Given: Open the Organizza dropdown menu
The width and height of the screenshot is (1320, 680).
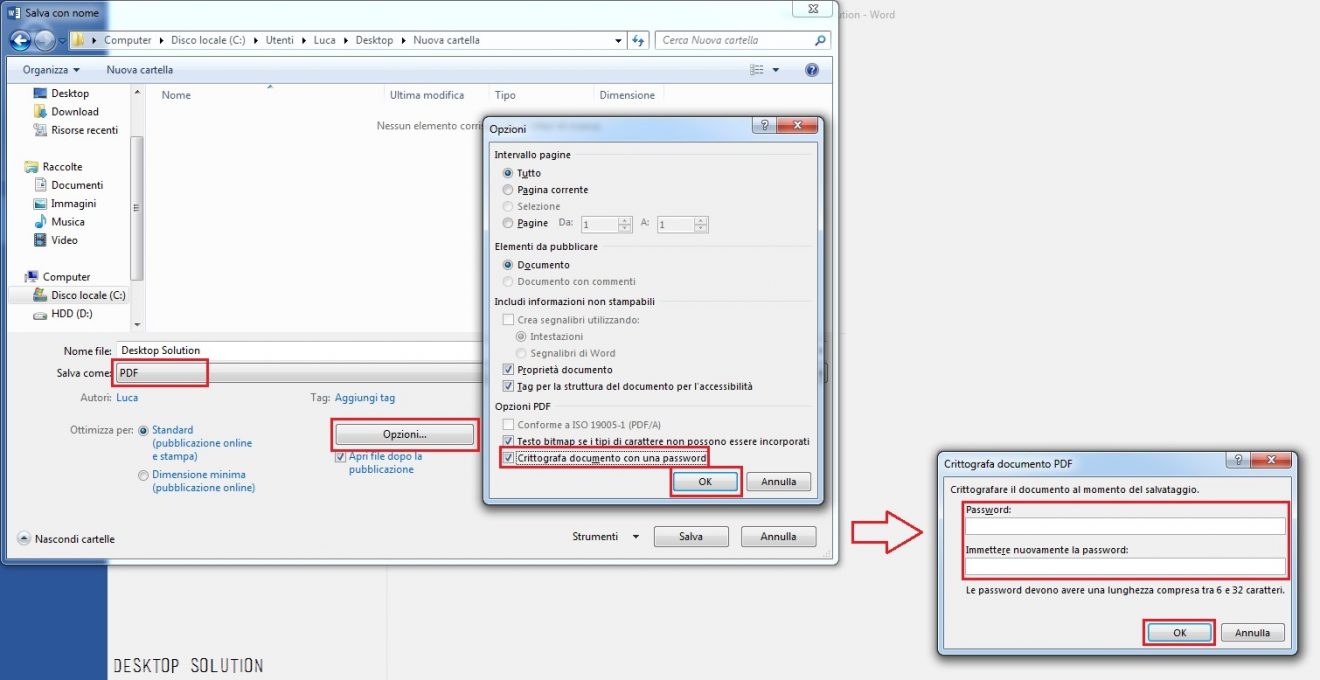Looking at the screenshot, I should click(51, 70).
